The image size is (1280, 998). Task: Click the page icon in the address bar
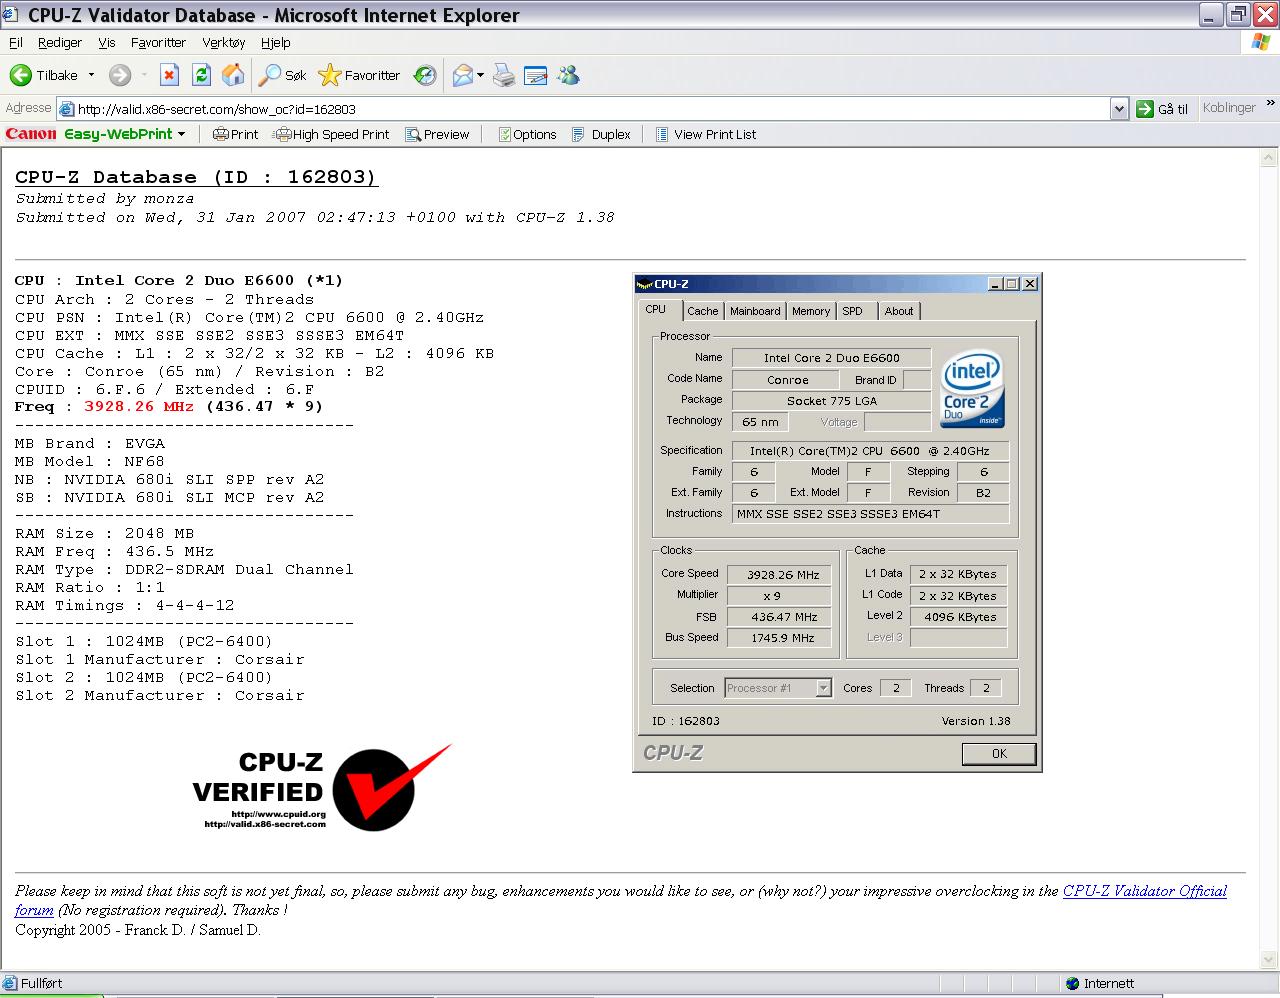click(x=66, y=109)
